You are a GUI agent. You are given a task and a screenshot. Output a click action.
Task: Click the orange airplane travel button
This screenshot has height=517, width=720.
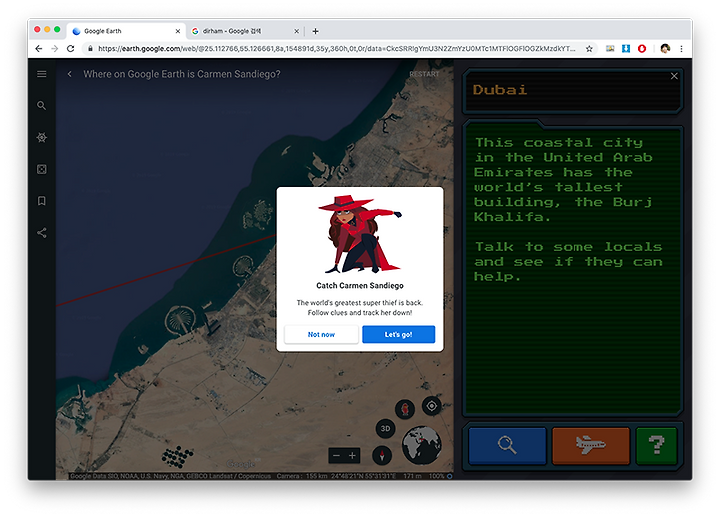pyautogui.click(x=591, y=445)
